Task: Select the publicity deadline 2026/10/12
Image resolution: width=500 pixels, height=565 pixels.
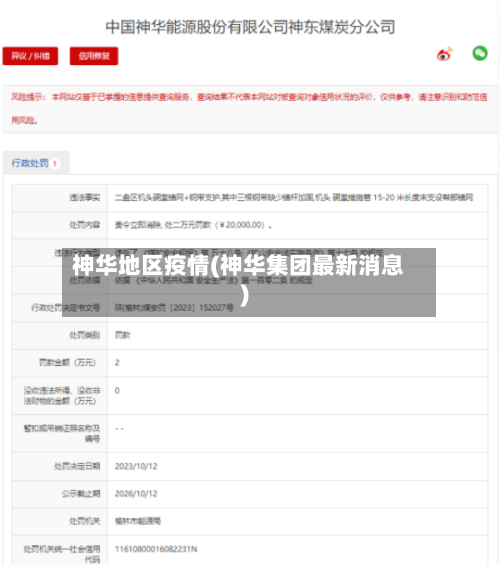Action: 136,494
